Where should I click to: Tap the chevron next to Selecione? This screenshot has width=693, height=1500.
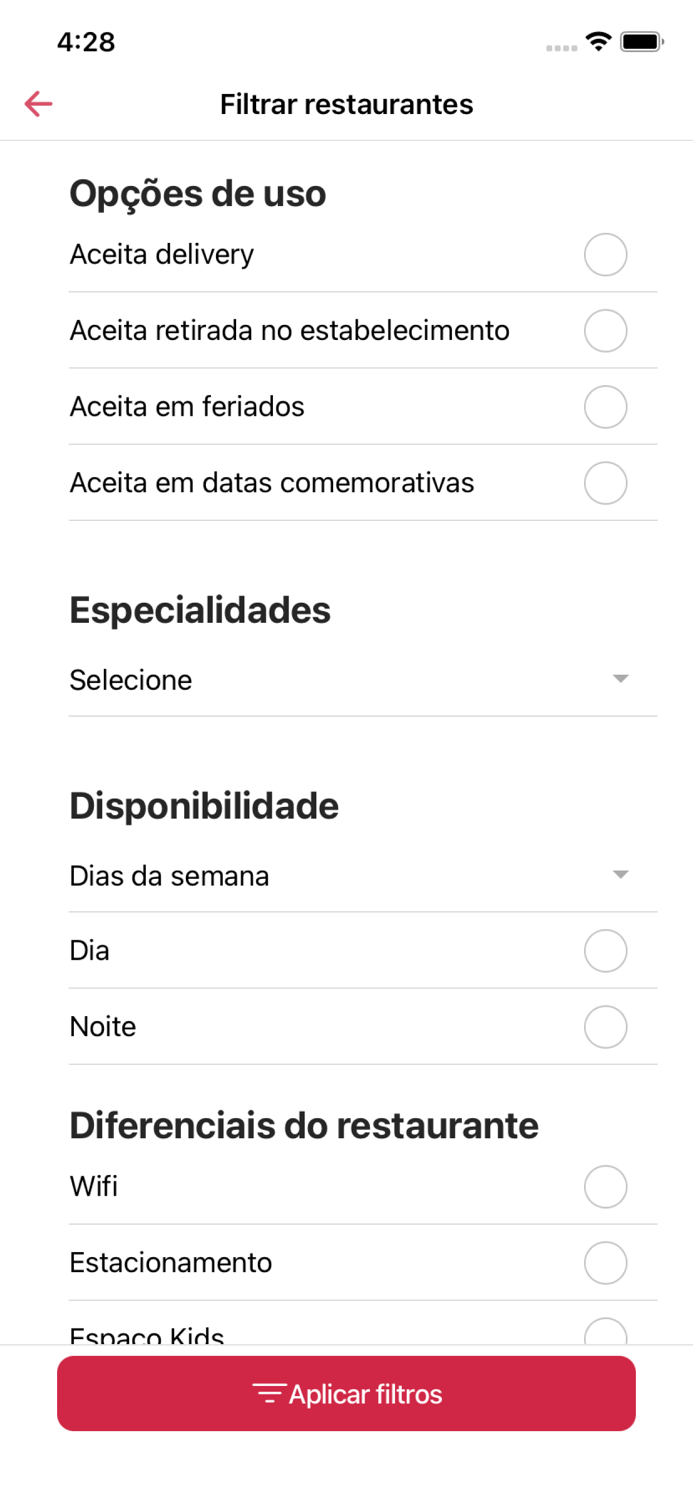click(x=621, y=678)
